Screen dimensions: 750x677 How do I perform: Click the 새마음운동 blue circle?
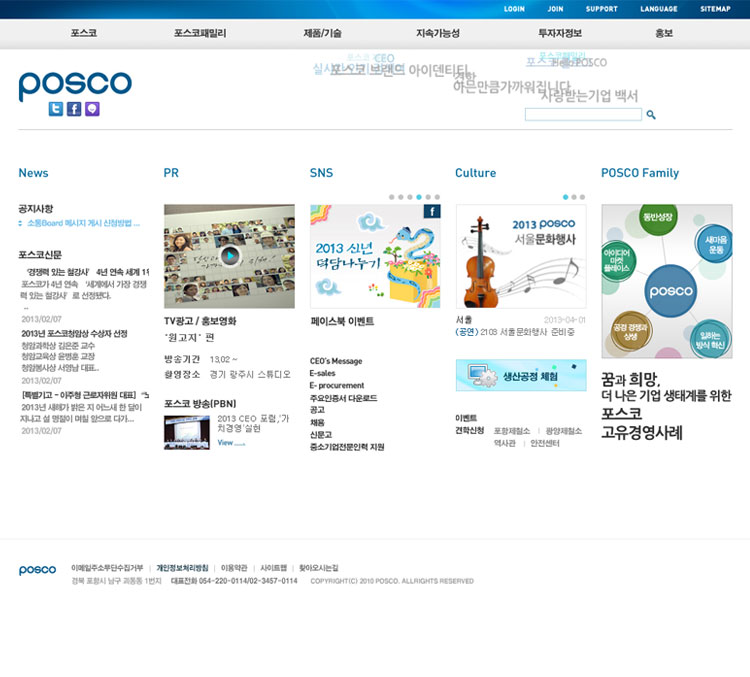click(714, 244)
